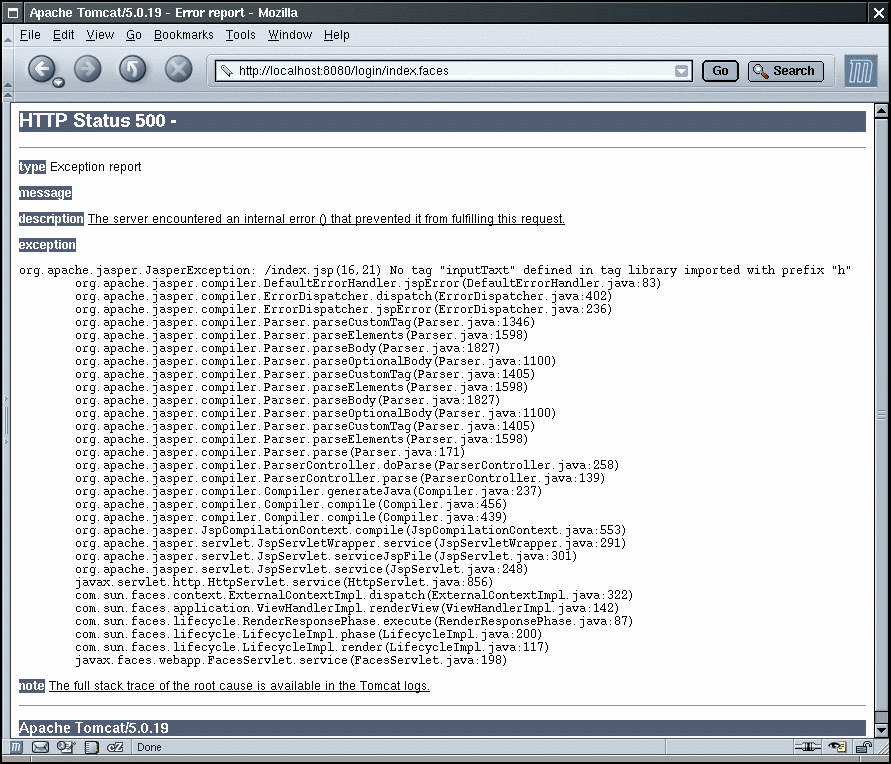Click the Go button
This screenshot has height=764, width=891.
[x=720, y=71]
